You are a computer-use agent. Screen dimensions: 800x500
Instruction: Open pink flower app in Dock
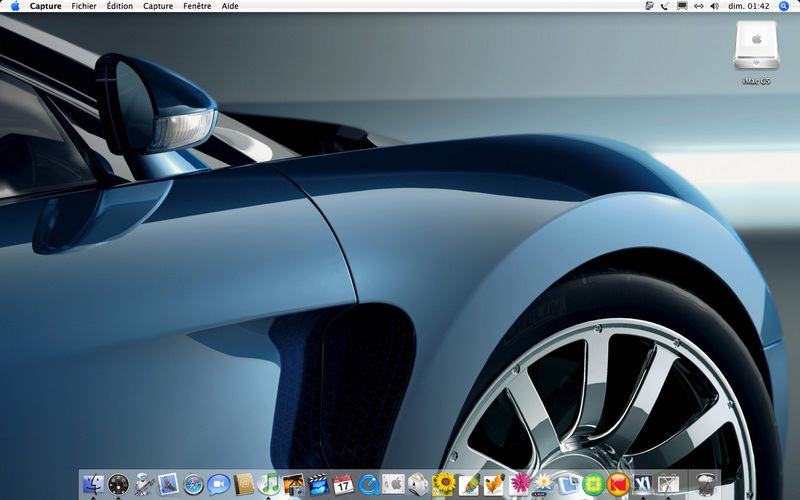pos(519,484)
